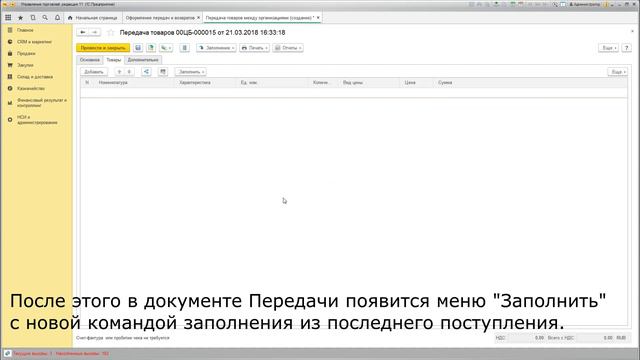Open the Заполнение dropdown in document toolbar
This screenshot has height=360, width=640.
pyautogui.click(x=216, y=48)
